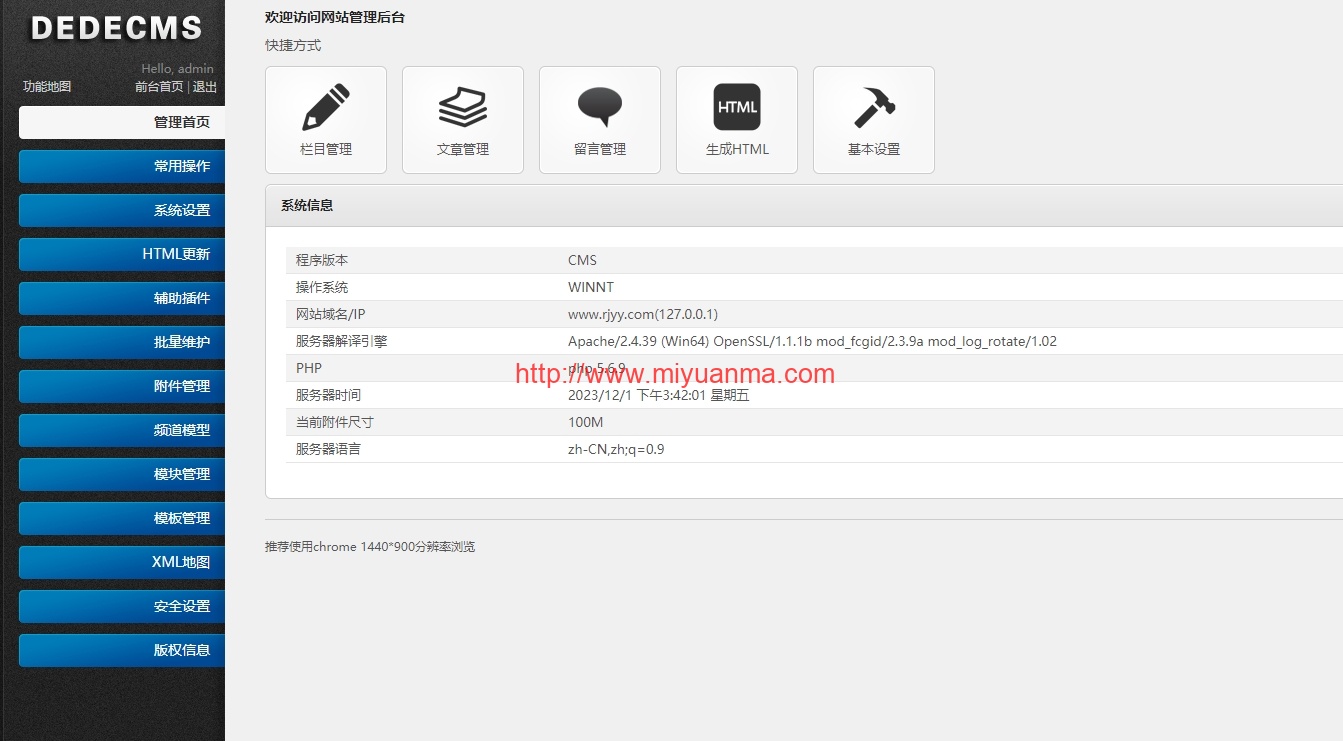This screenshot has width=1343, height=741.
Task: Click the 欢迎访问网站管理后台 heading
Action: (x=335, y=17)
